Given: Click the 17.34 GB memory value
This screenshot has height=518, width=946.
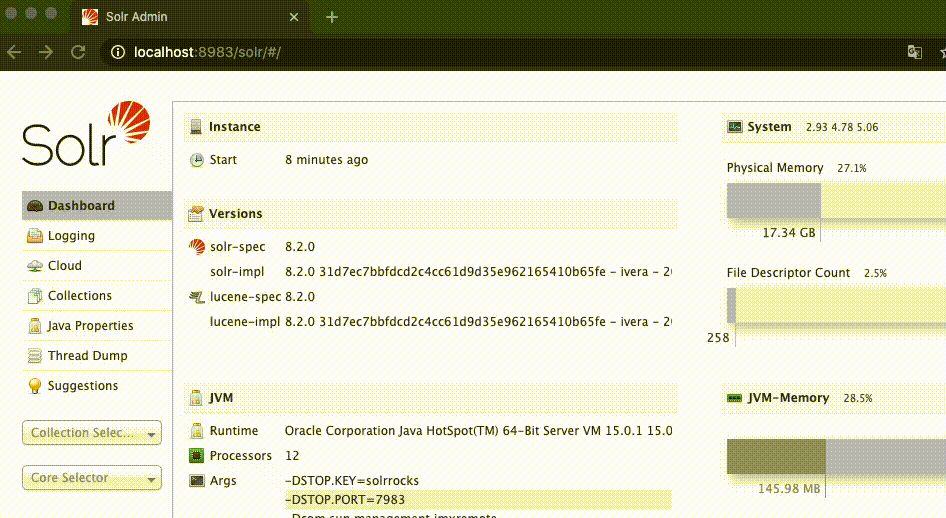Looking at the screenshot, I should 789,233.
